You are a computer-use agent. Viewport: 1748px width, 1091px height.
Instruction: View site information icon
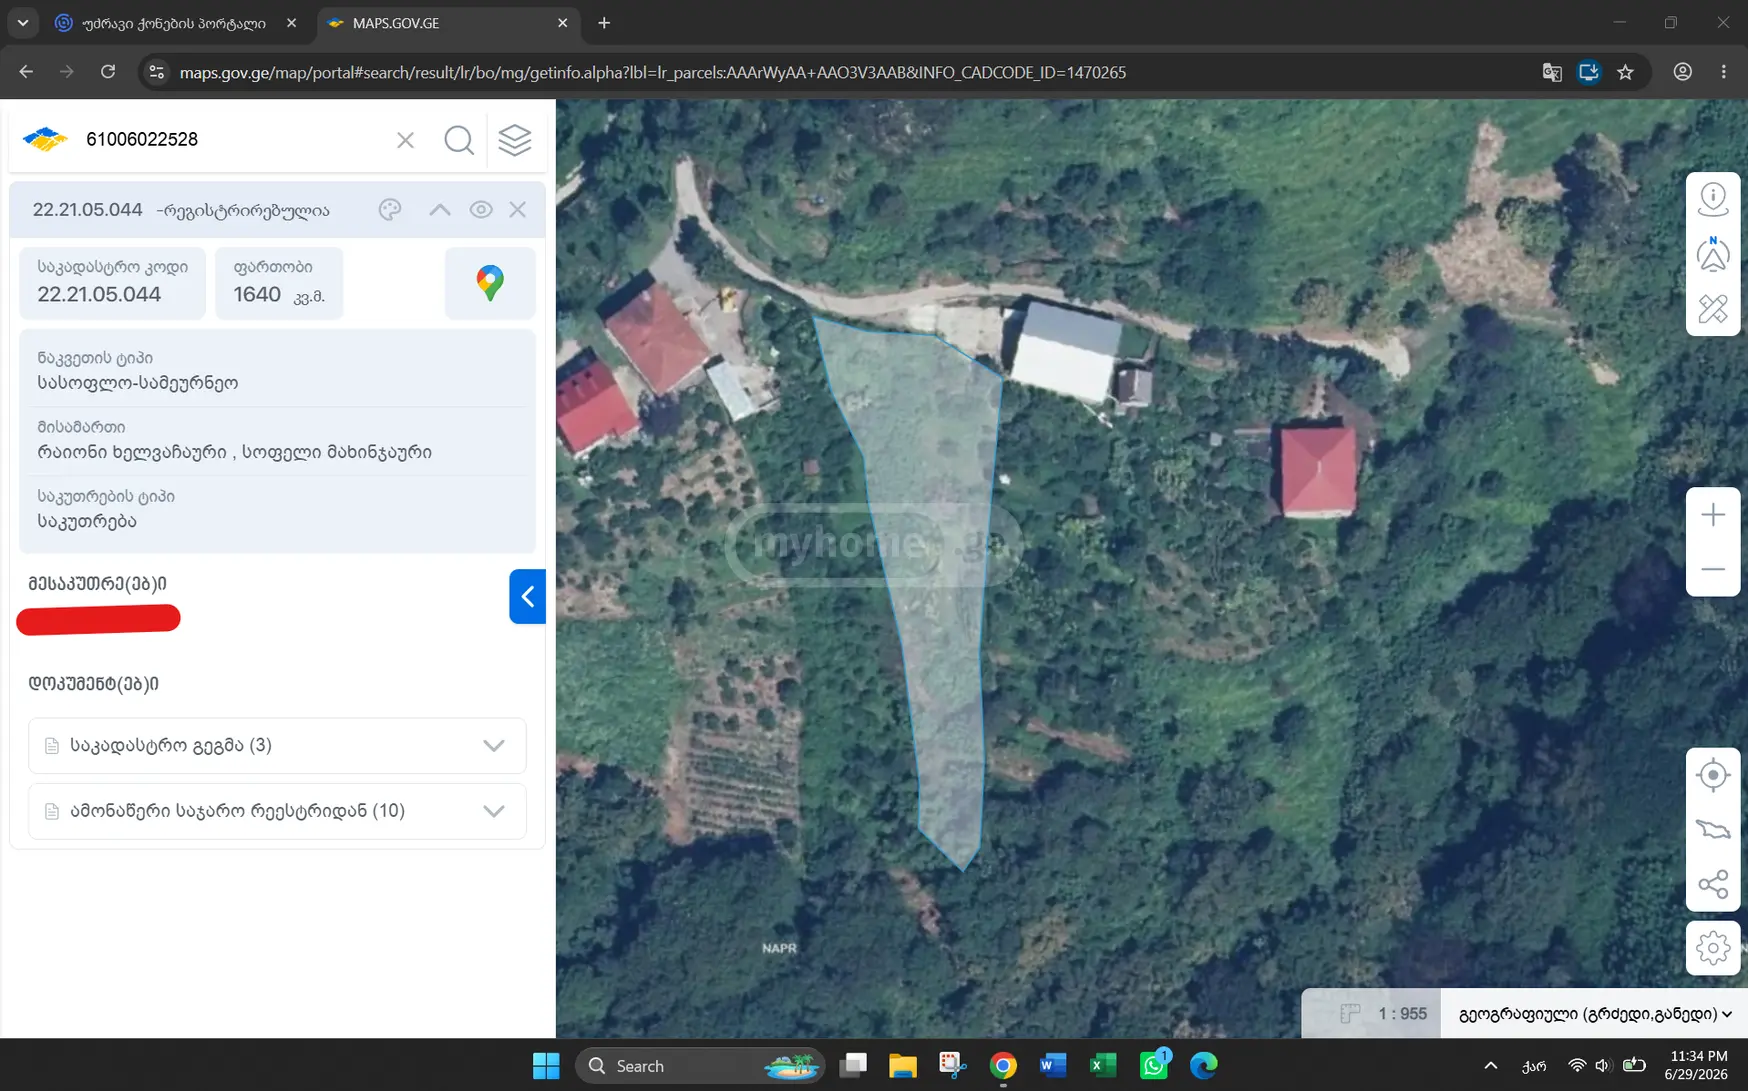click(x=156, y=72)
